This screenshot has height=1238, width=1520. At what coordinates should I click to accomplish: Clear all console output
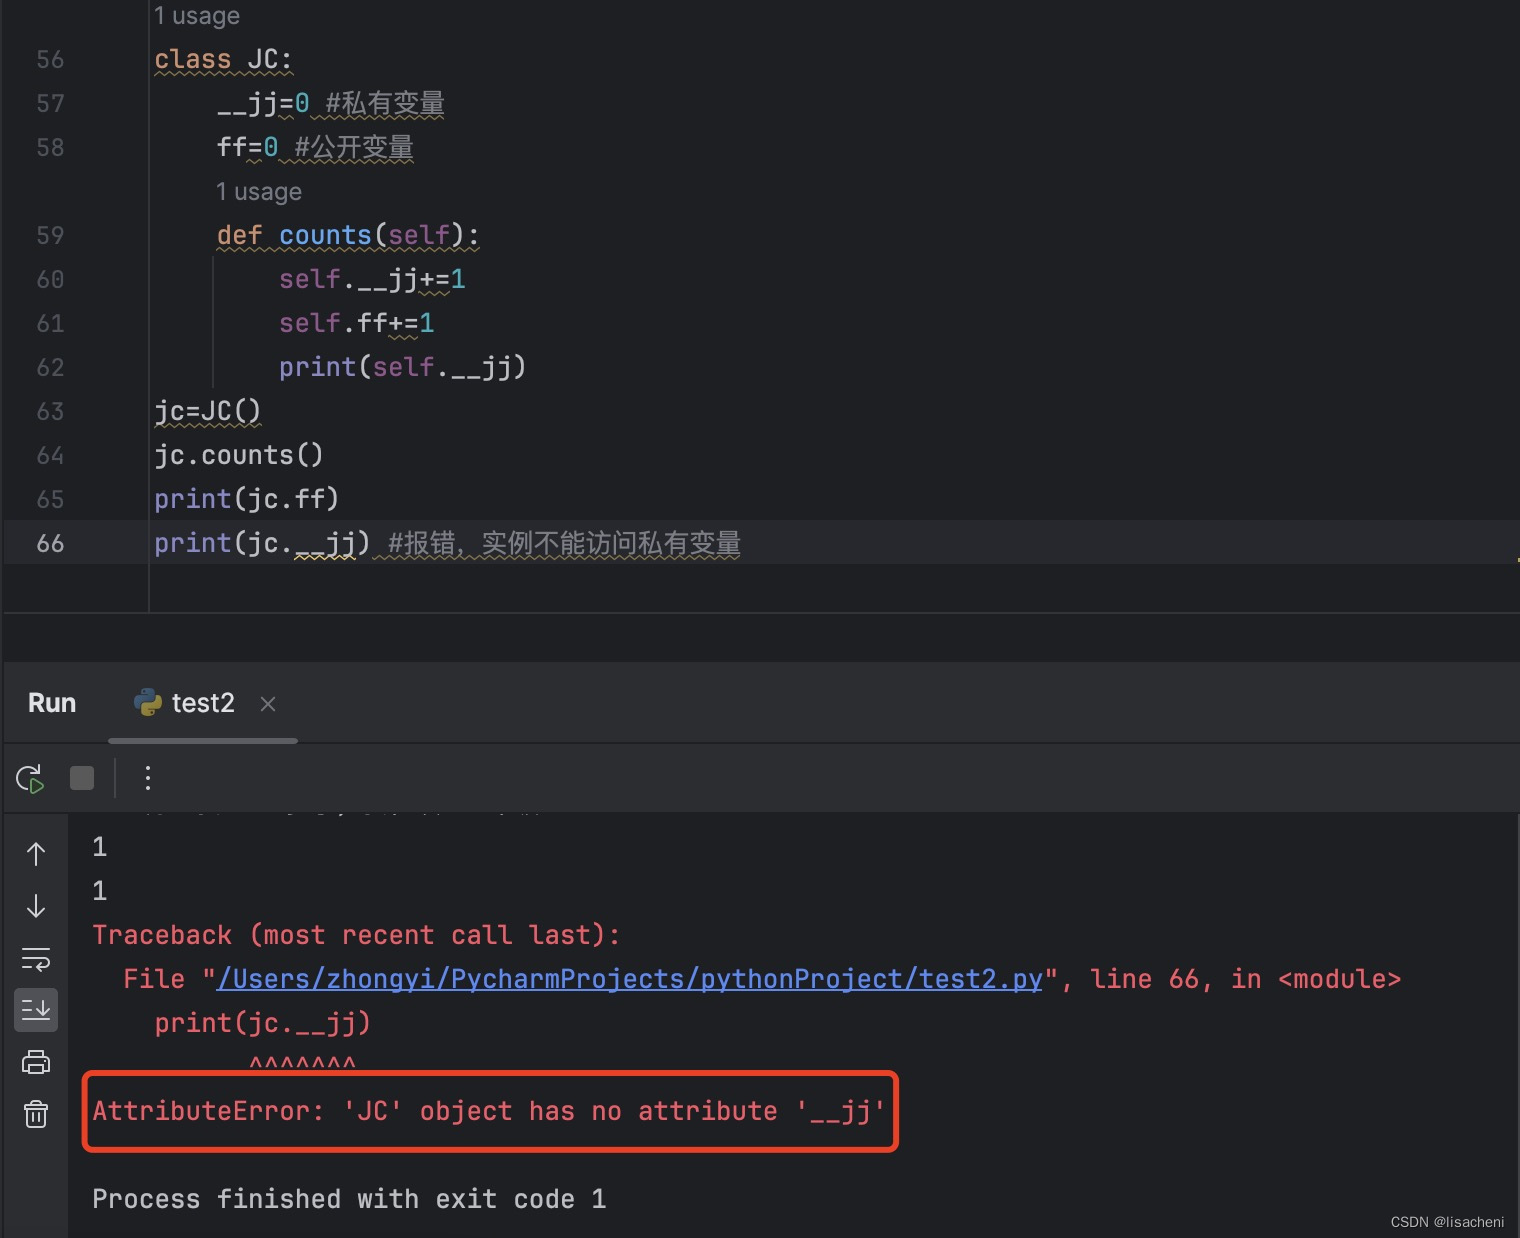point(36,1114)
